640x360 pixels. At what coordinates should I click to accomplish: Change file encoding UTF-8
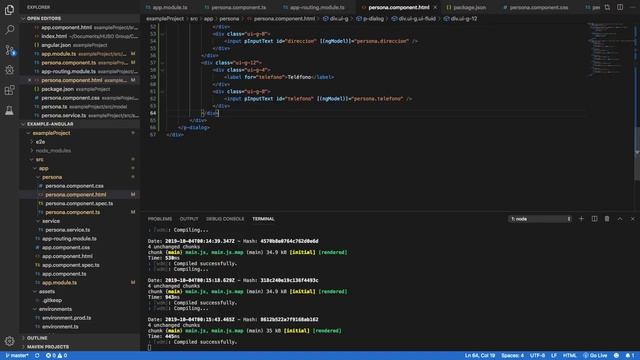point(538,356)
